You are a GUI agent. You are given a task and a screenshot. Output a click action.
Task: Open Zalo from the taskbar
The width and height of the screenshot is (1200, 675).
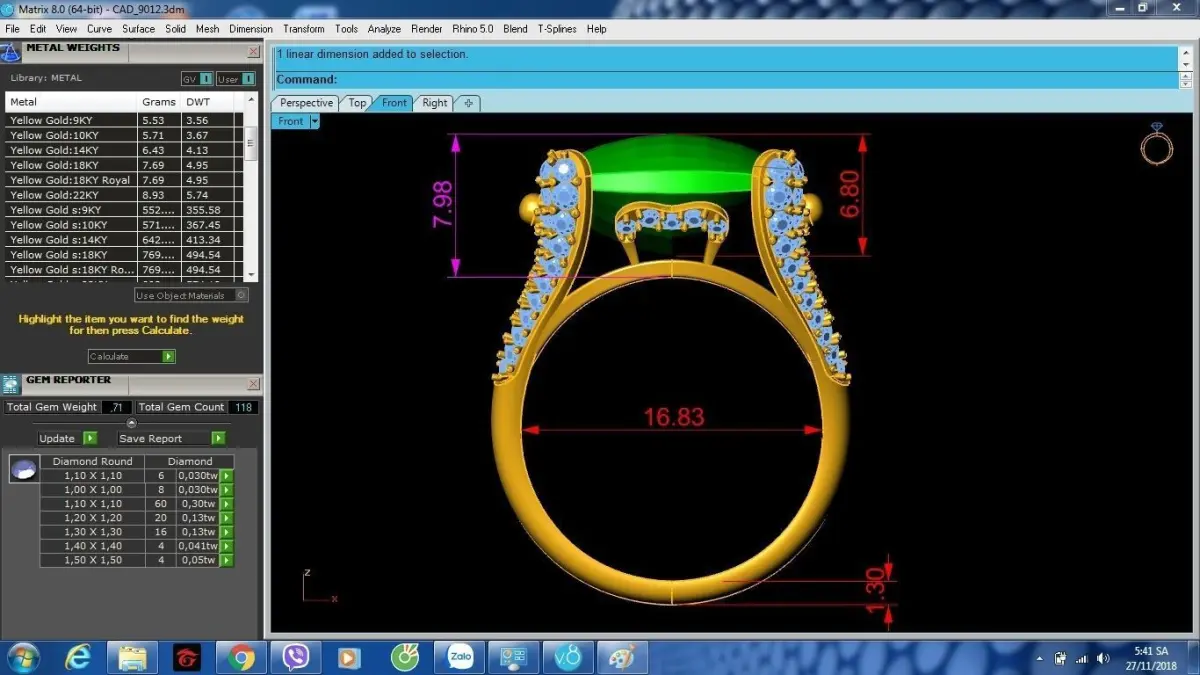pos(460,658)
